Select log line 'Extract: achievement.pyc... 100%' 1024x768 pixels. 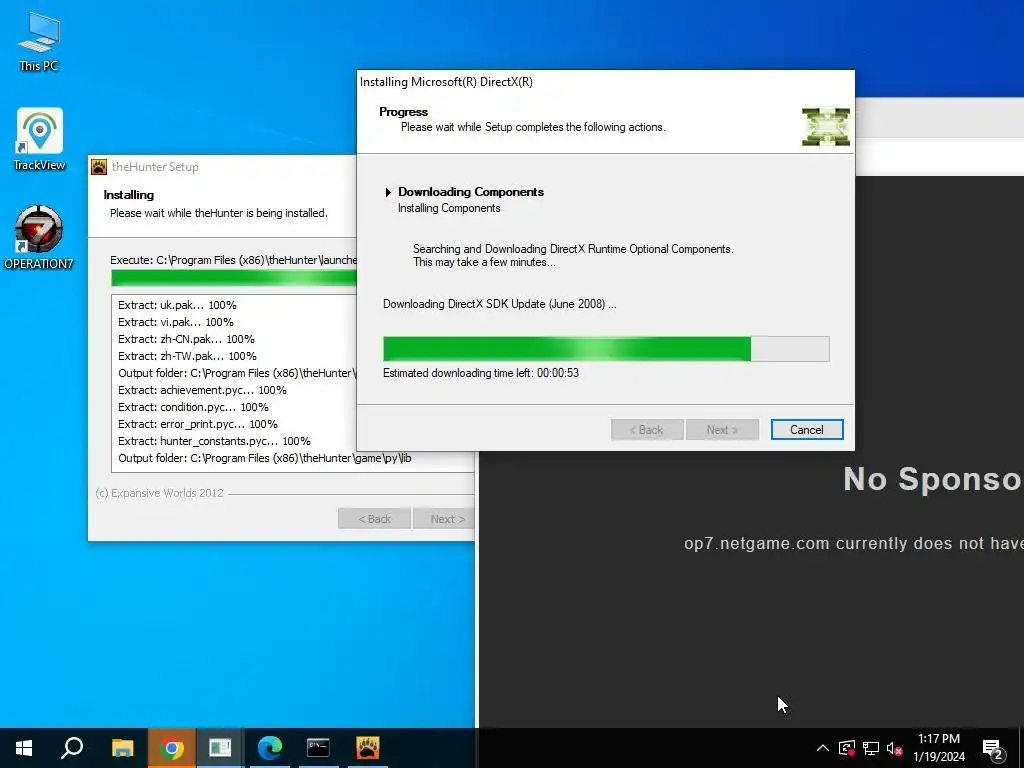click(x=202, y=390)
